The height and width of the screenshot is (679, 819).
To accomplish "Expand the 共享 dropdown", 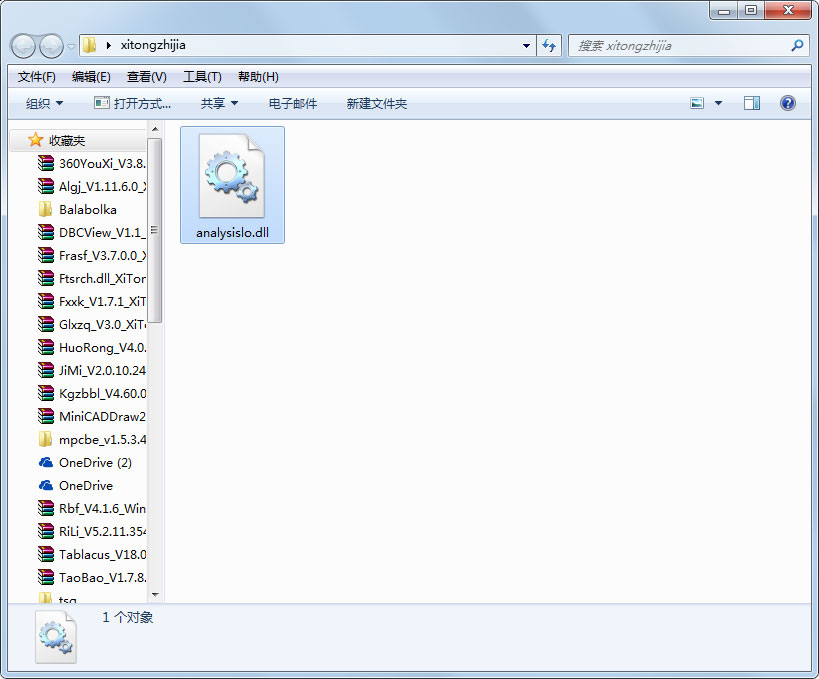I will (x=219, y=103).
